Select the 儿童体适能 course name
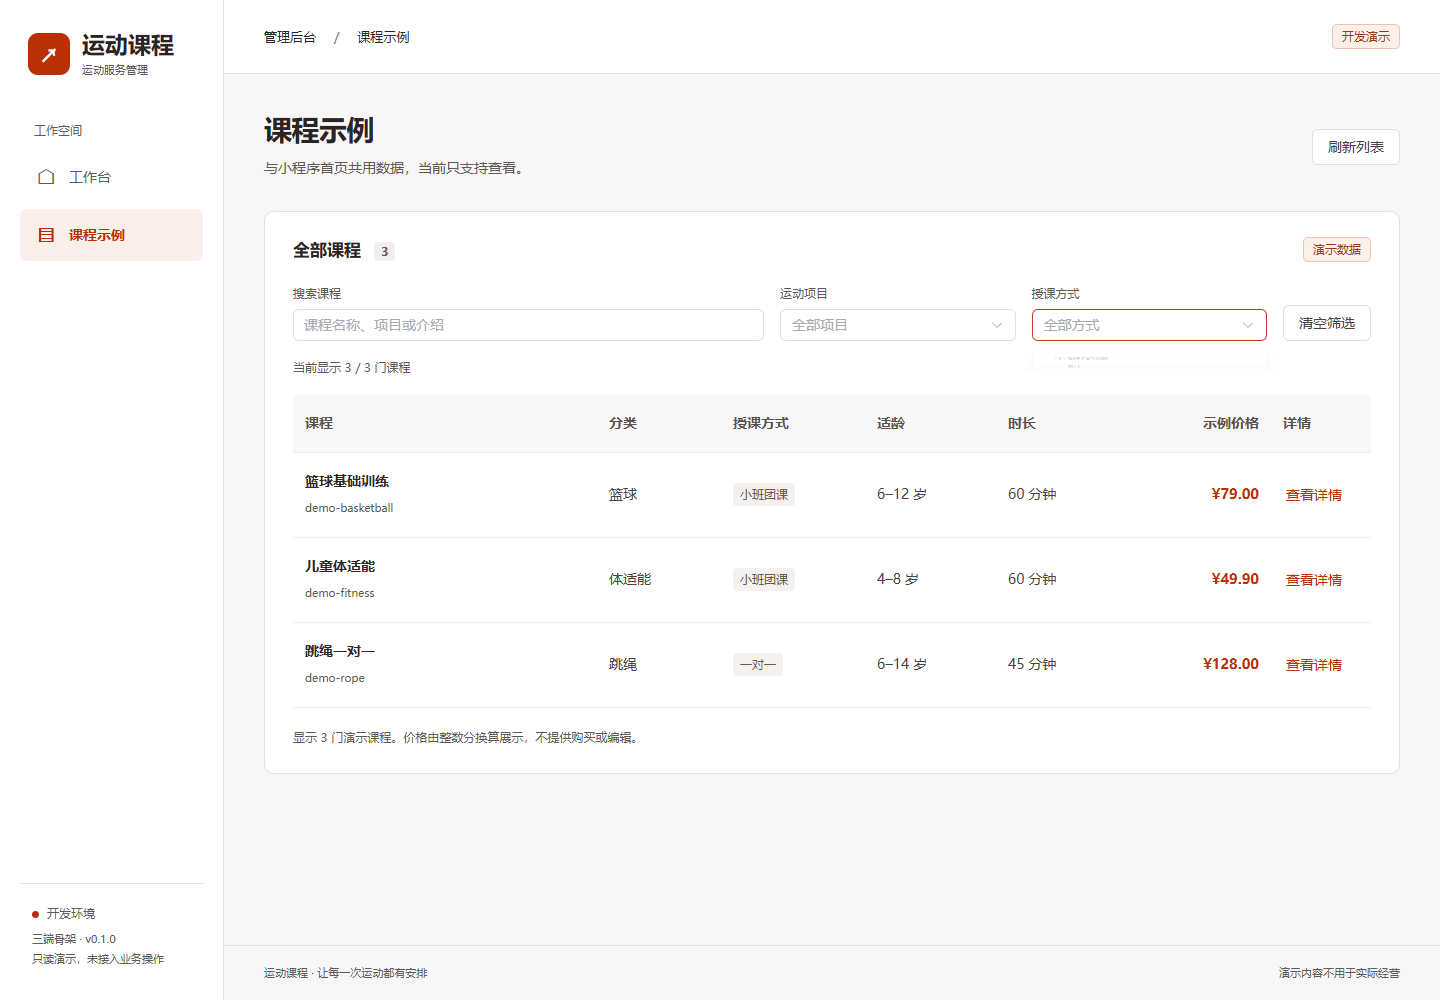 click(x=340, y=566)
